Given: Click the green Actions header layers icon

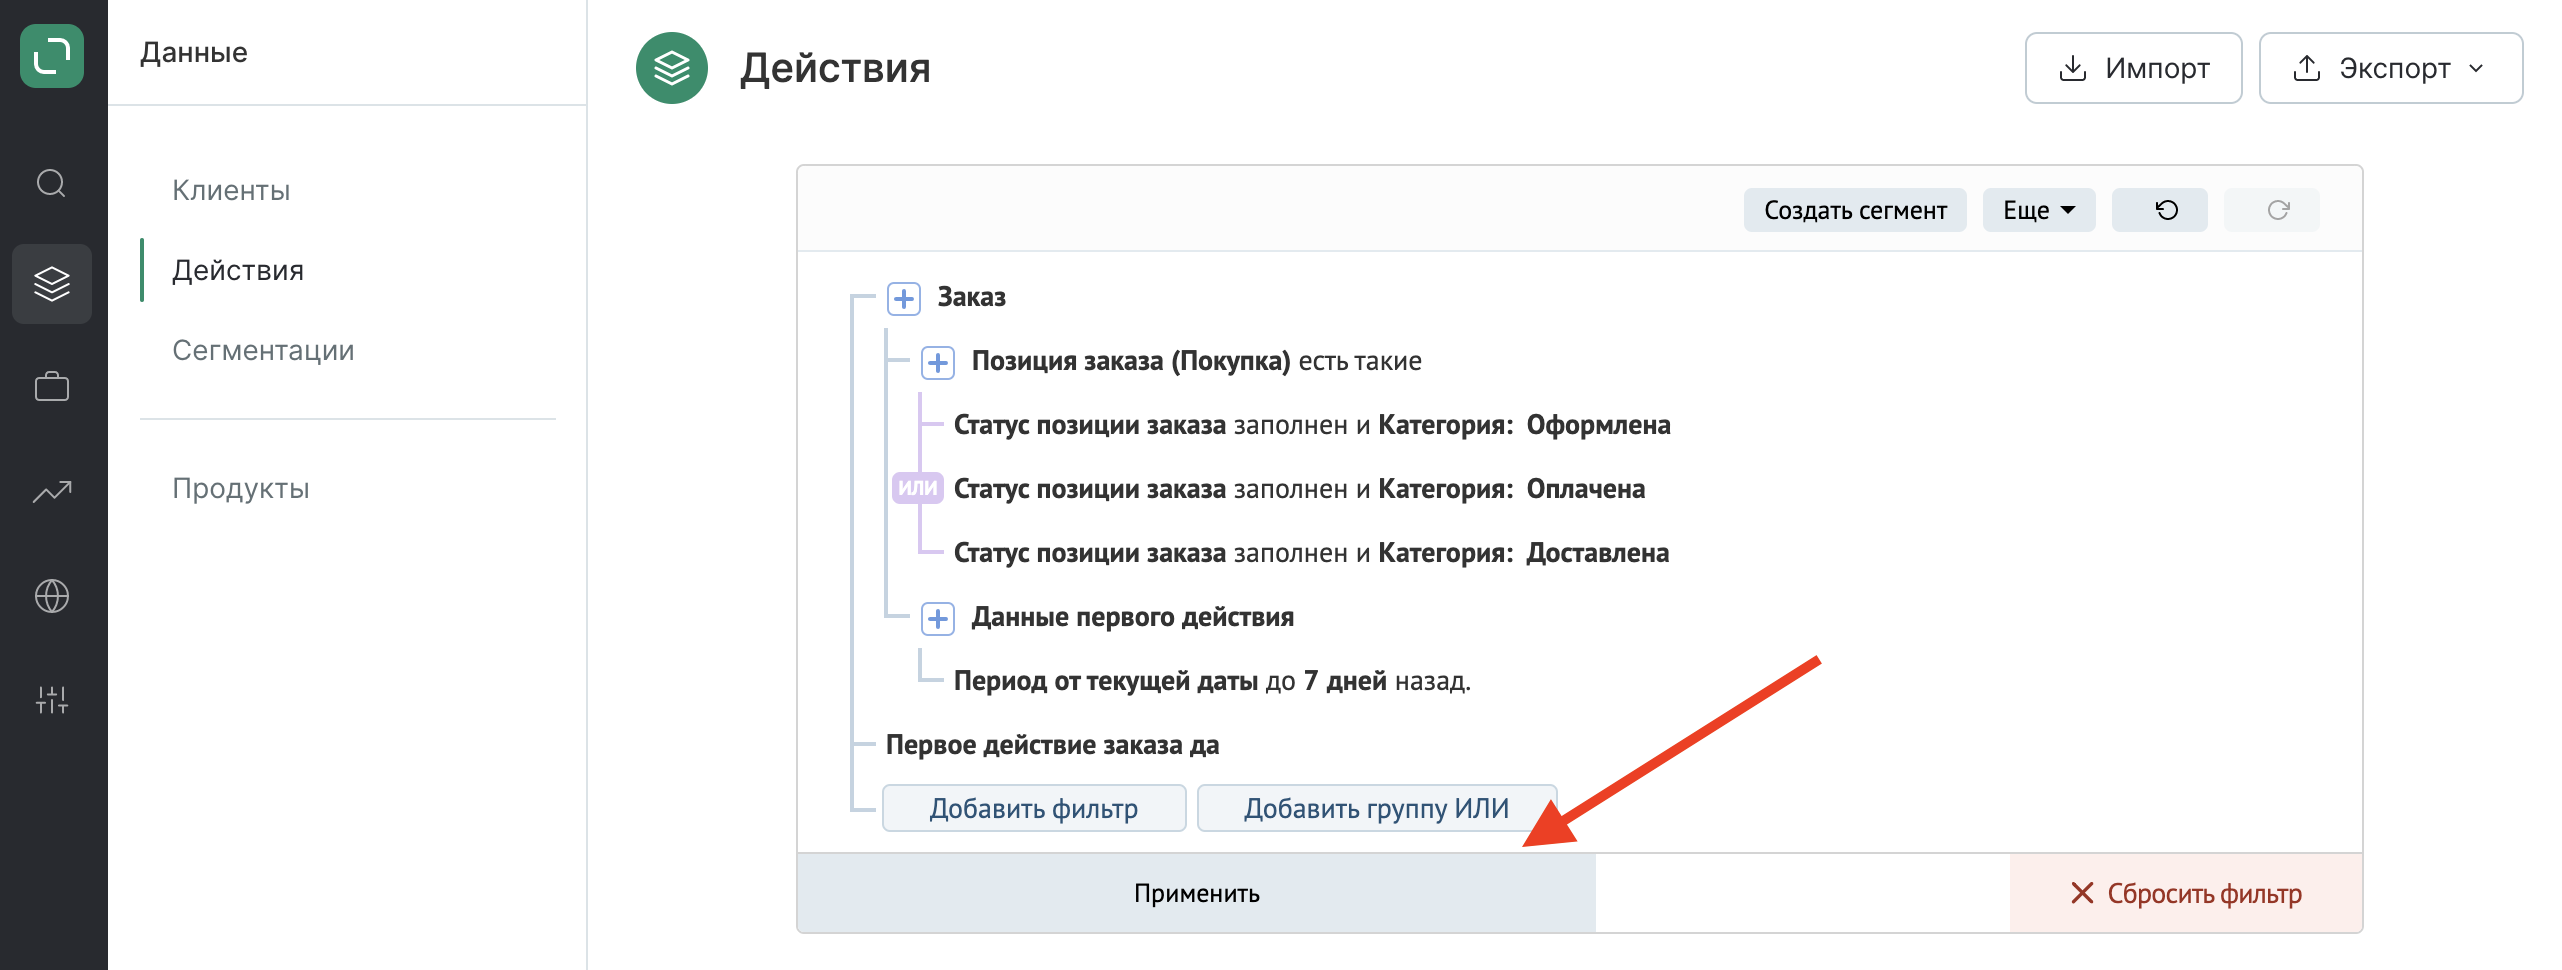Looking at the screenshot, I should click(x=672, y=68).
